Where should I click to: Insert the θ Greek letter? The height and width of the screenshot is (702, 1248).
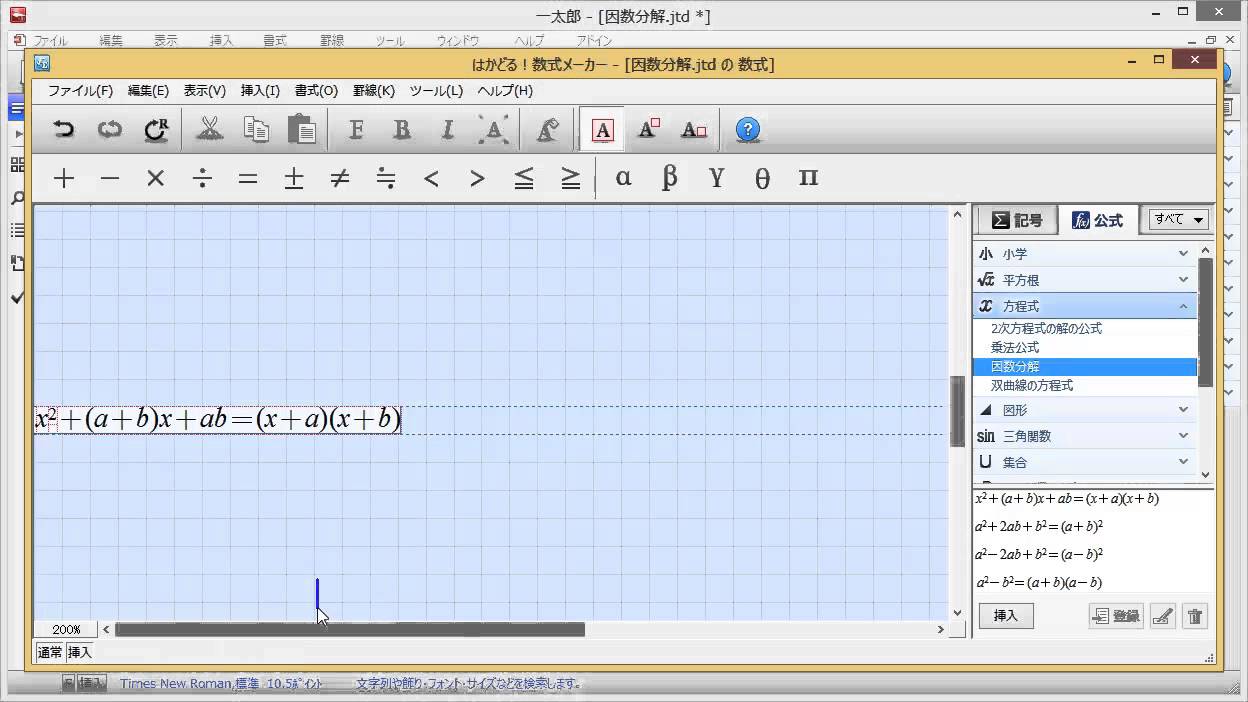pos(762,178)
